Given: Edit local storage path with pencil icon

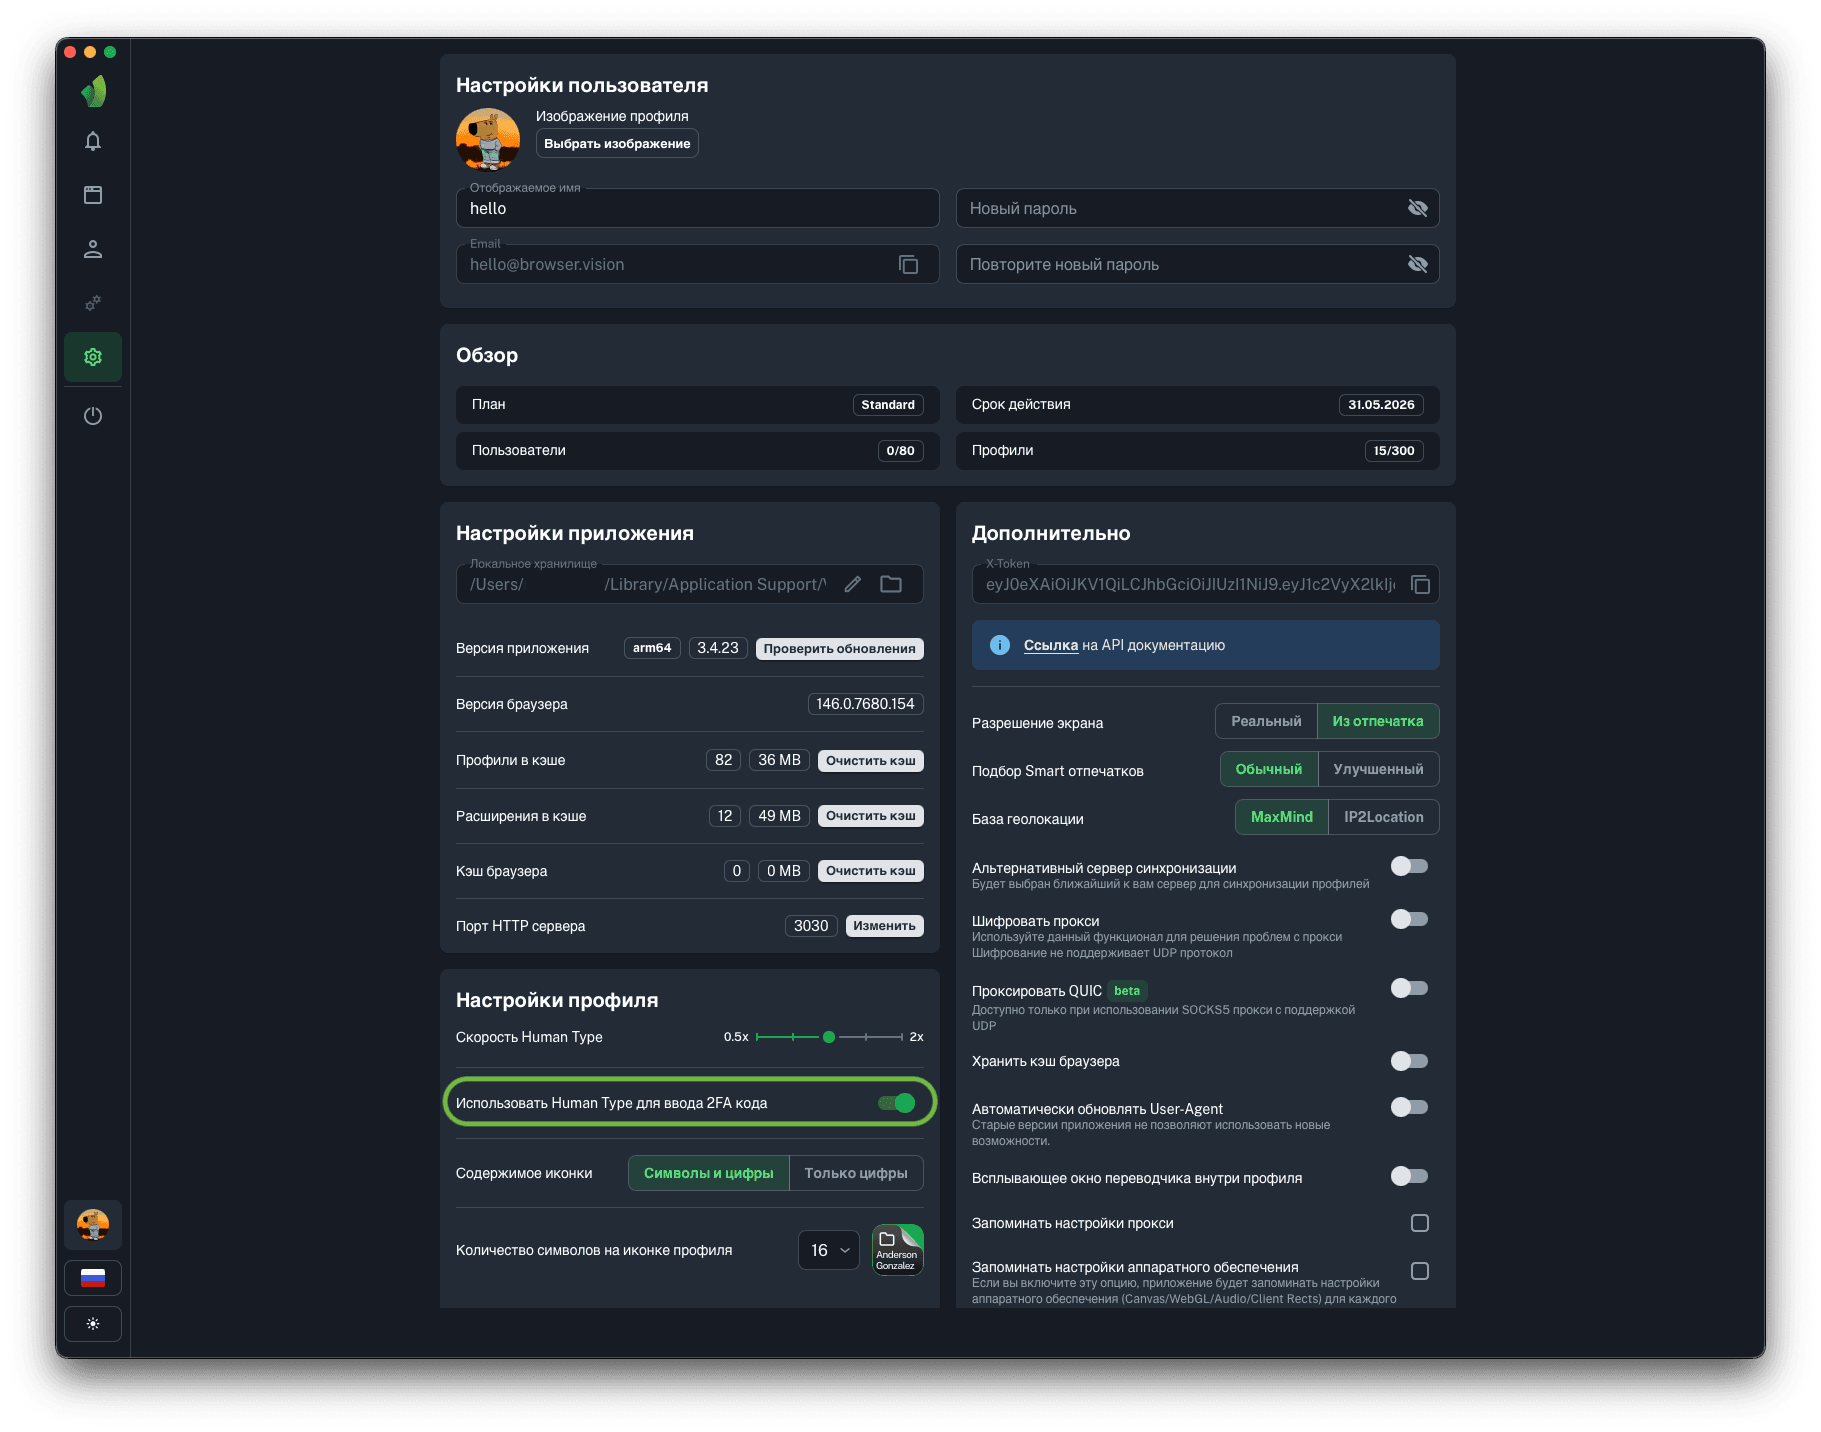Looking at the screenshot, I should tap(853, 585).
